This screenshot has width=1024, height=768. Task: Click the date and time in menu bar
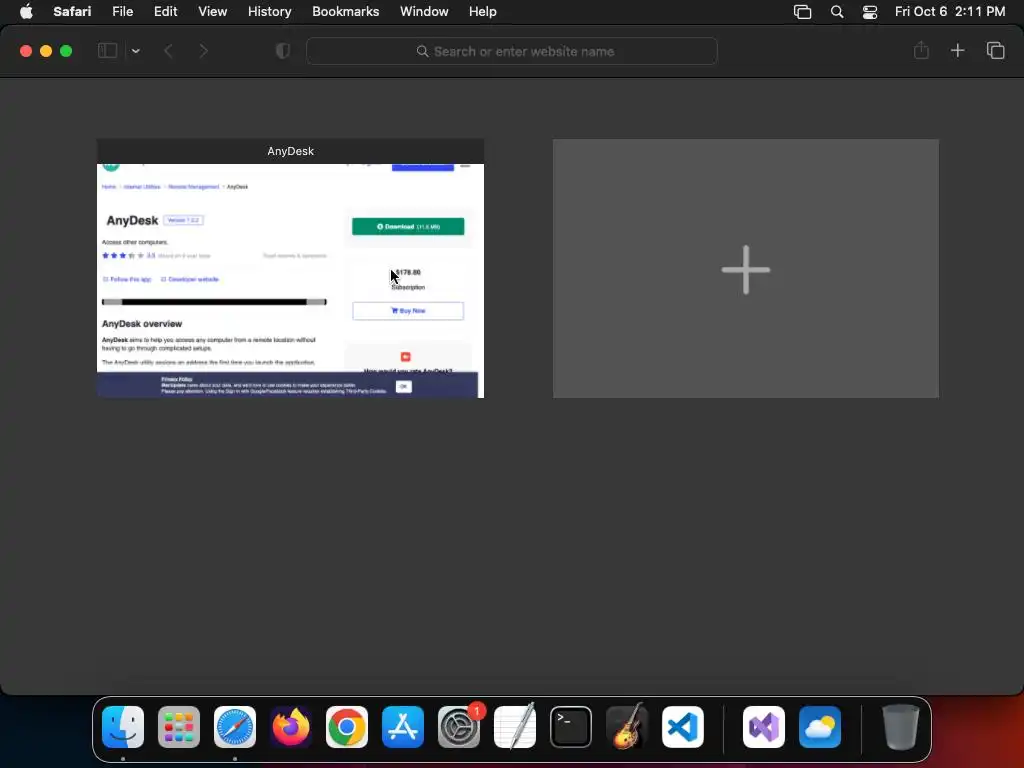tap(950, 11)
